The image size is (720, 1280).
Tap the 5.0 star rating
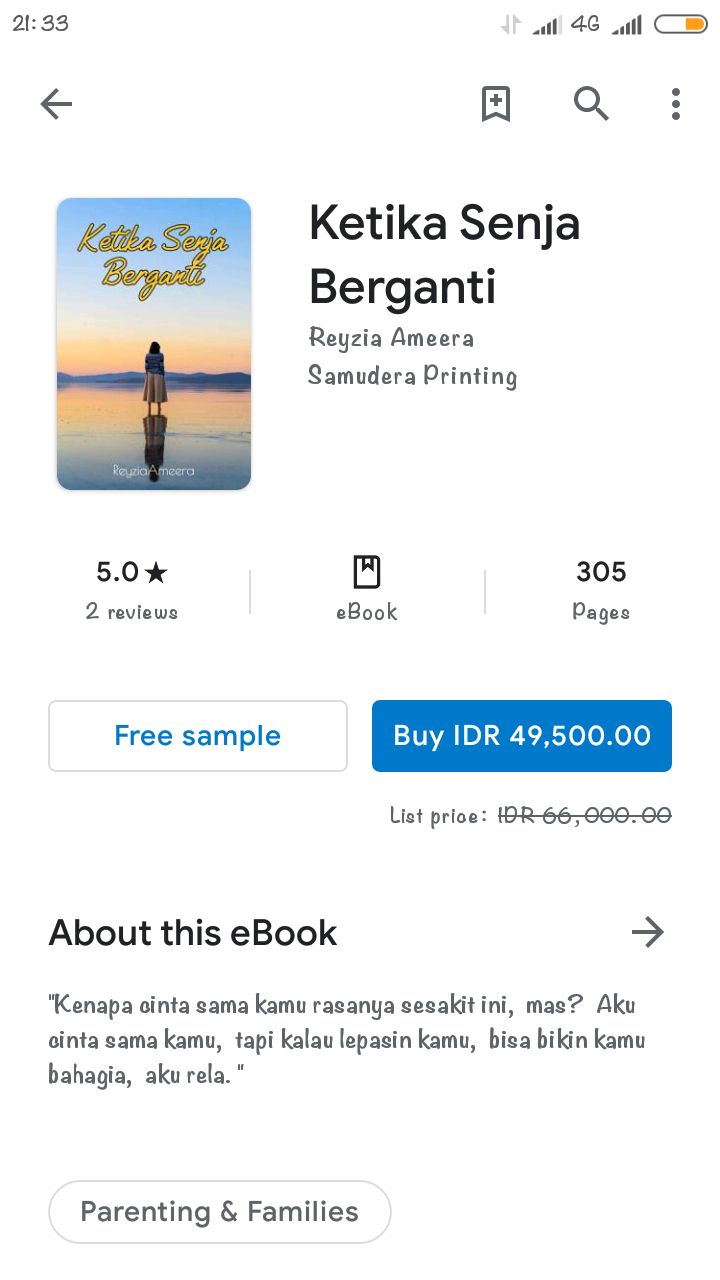(132, 573)
